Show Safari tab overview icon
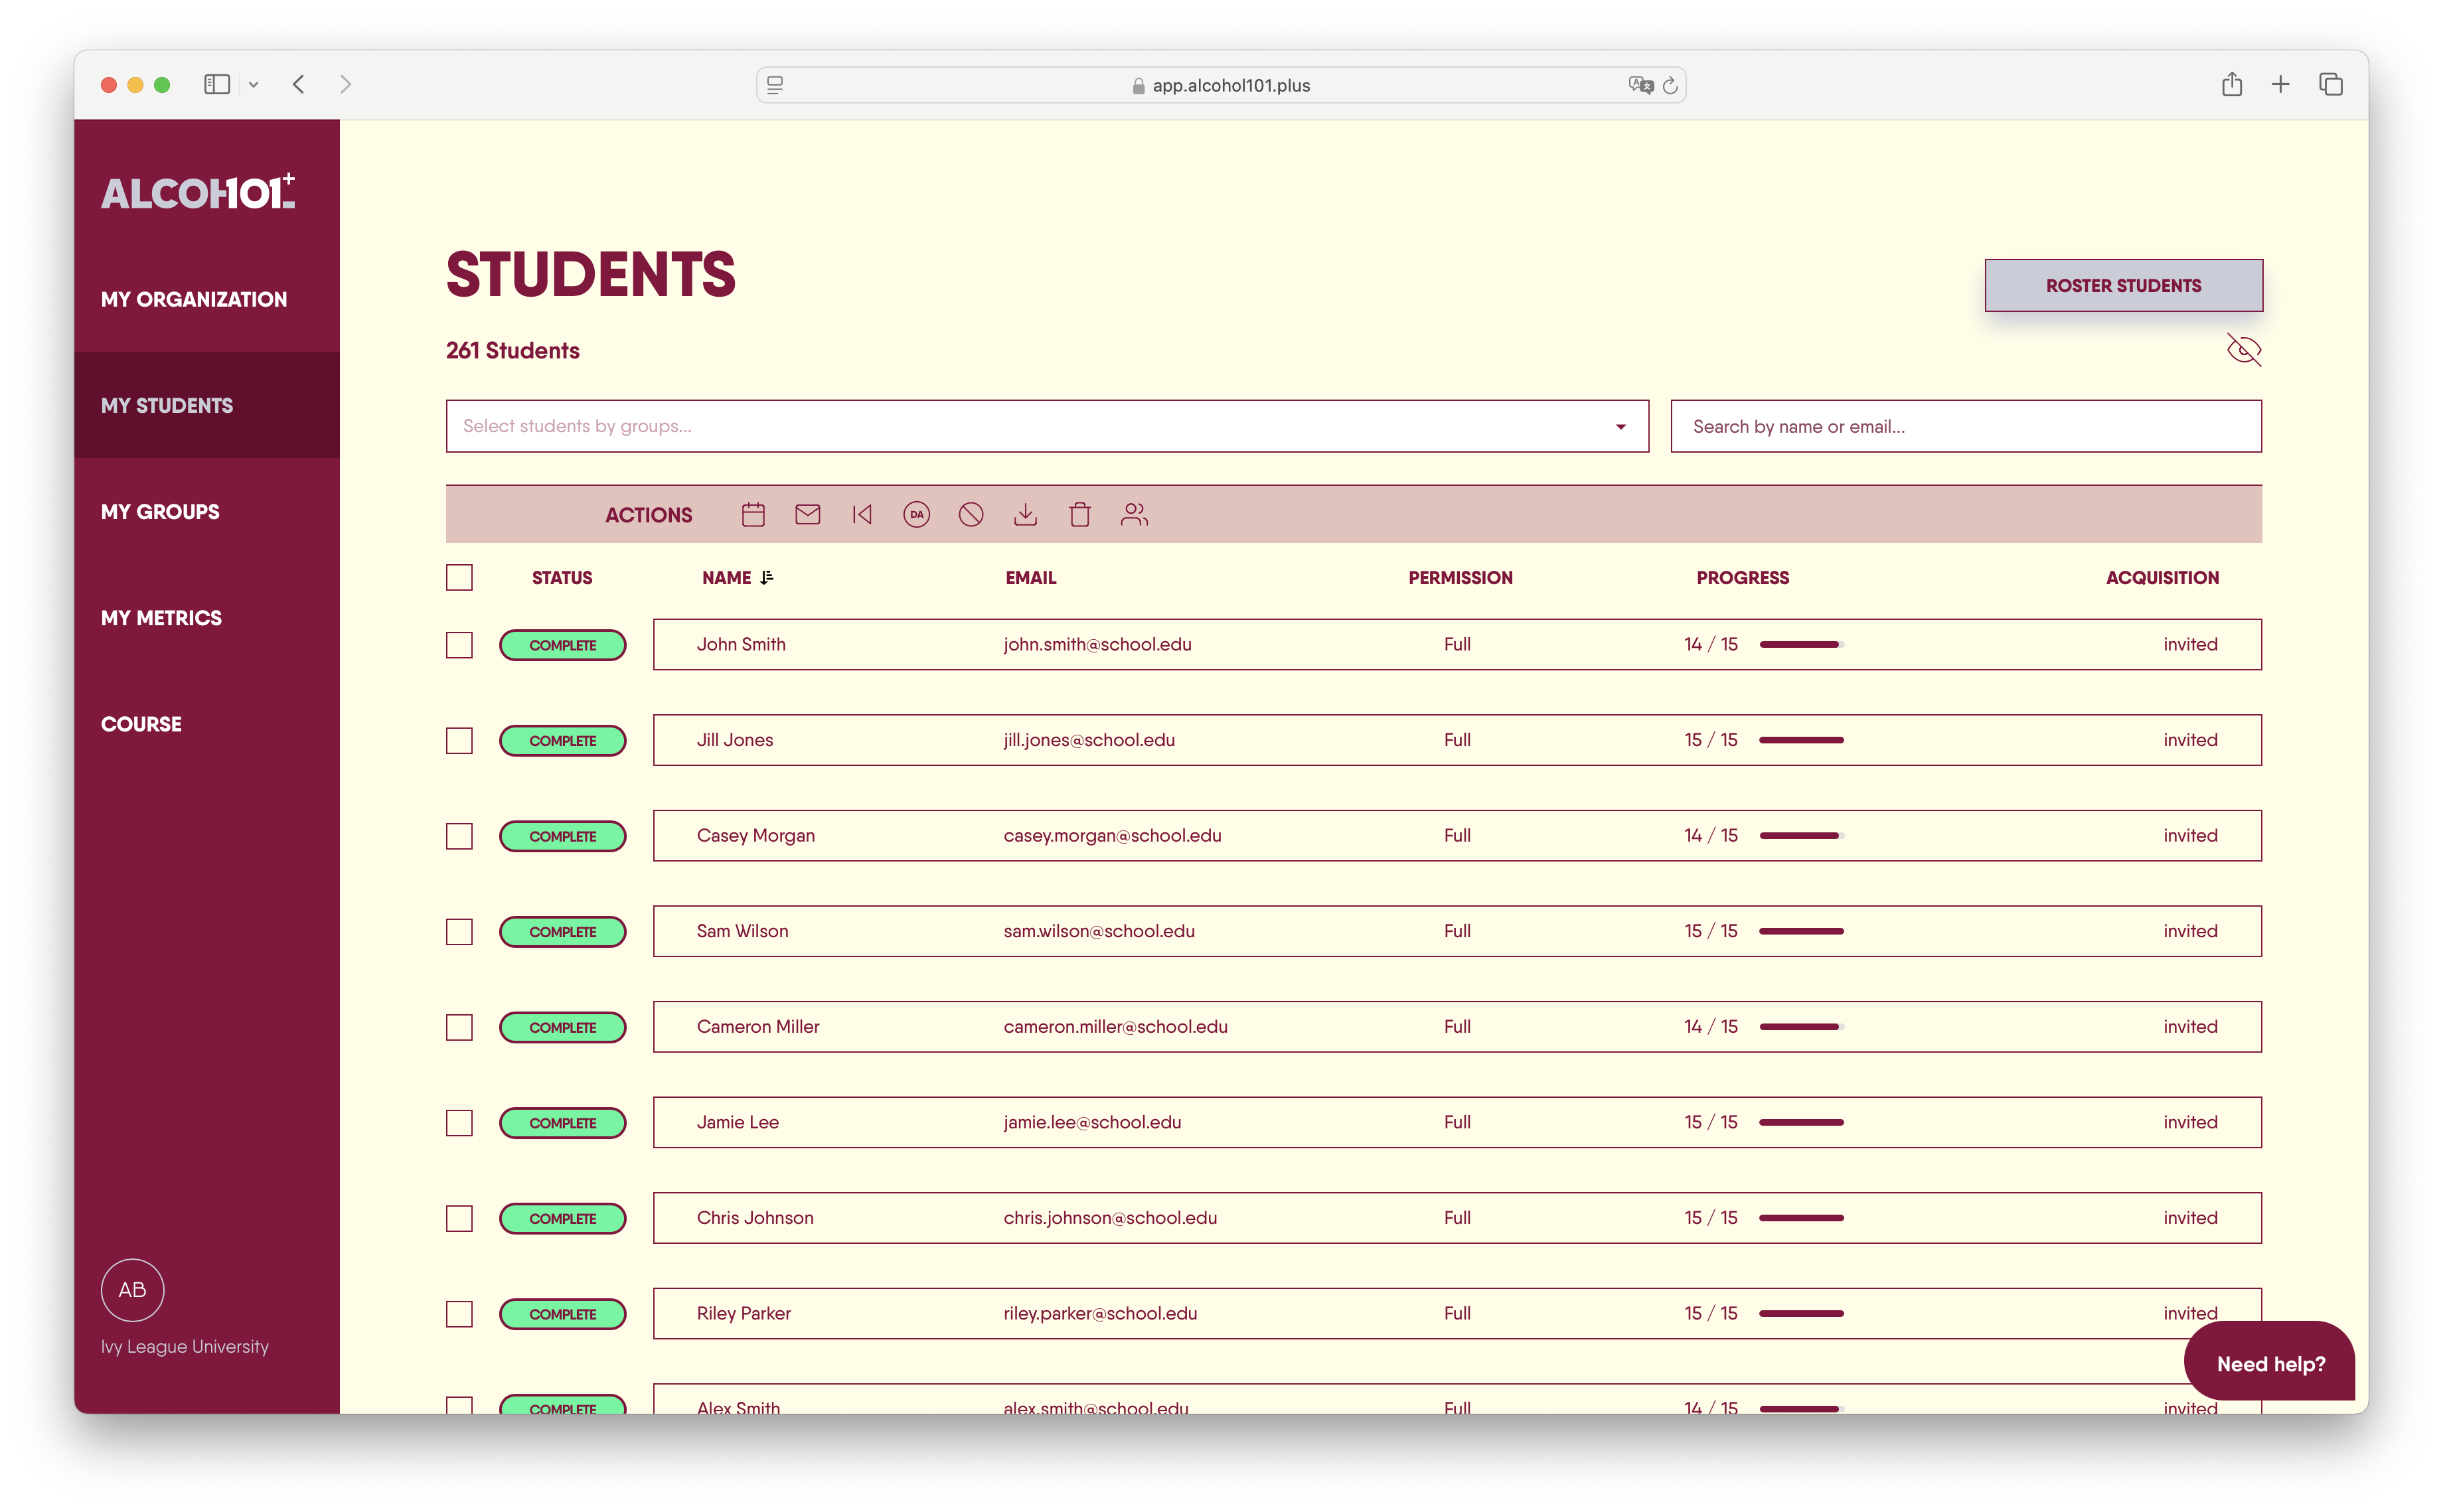The width and height of the screenshot is (2443, 1512). click(x=2330, y=84)
